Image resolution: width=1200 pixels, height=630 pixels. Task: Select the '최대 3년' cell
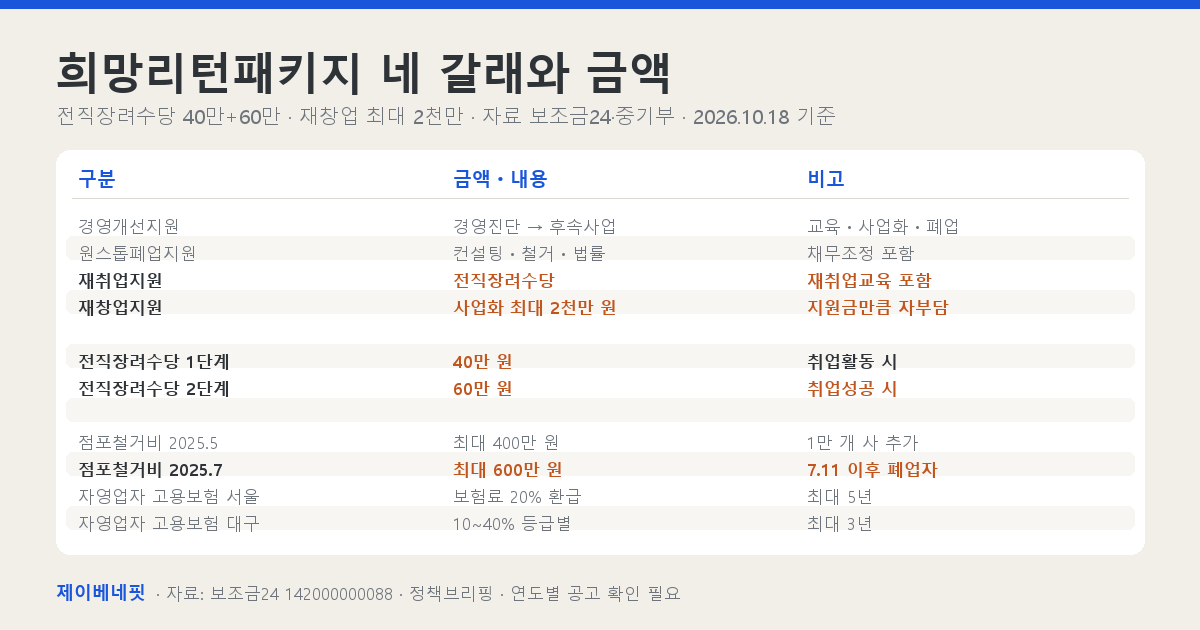tap(839, 523)
